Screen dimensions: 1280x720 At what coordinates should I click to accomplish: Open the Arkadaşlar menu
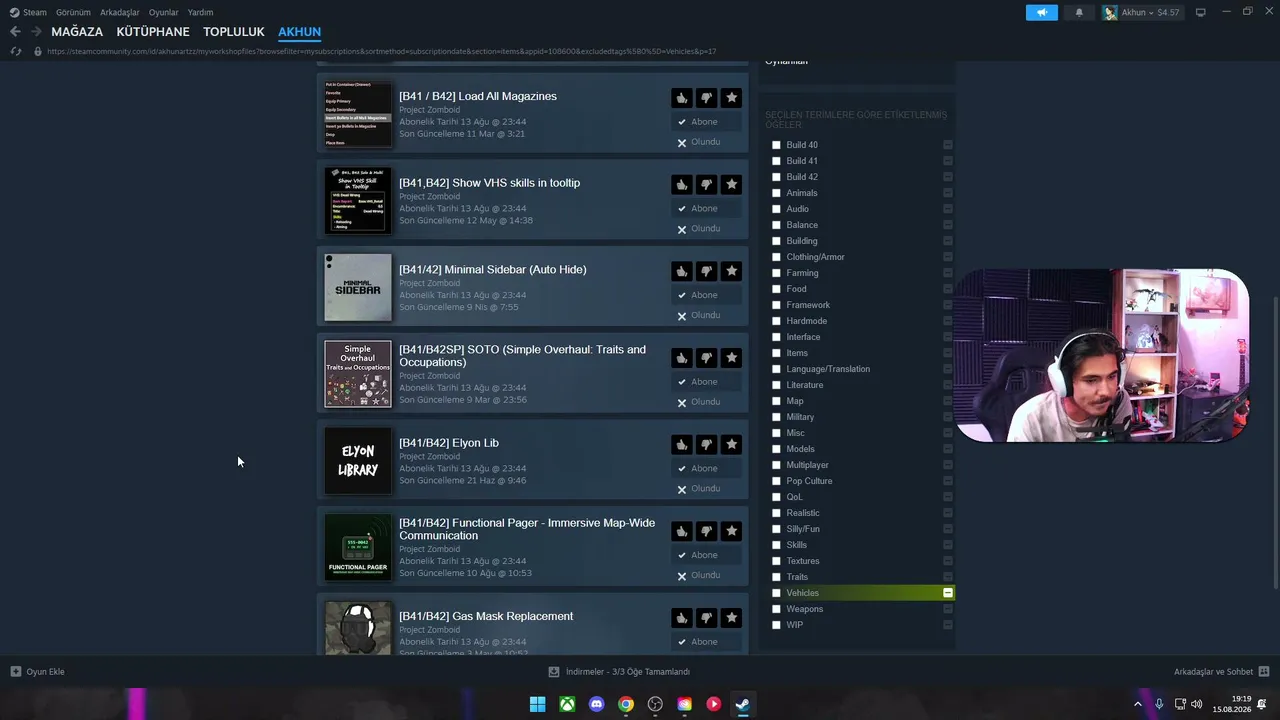[x=120, y=12]
